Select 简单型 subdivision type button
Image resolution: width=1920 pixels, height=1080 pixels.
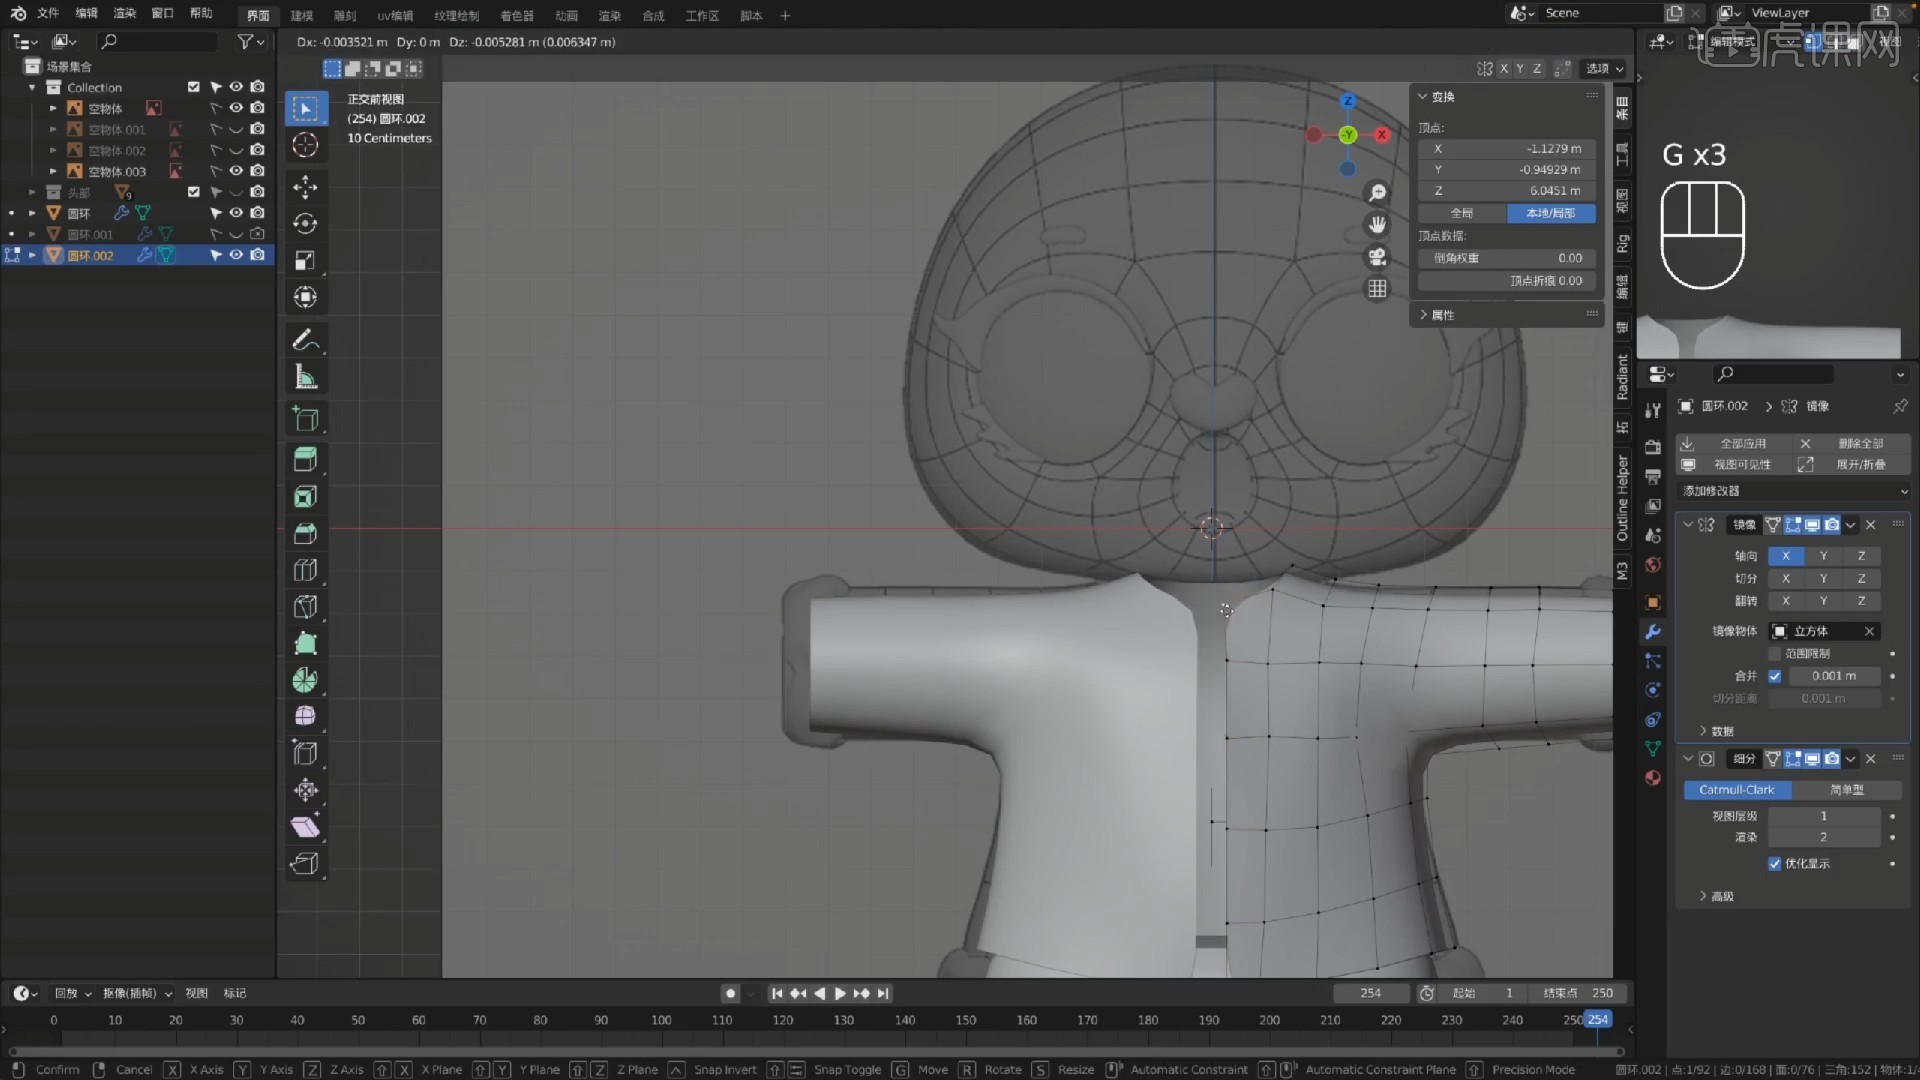1847,790
